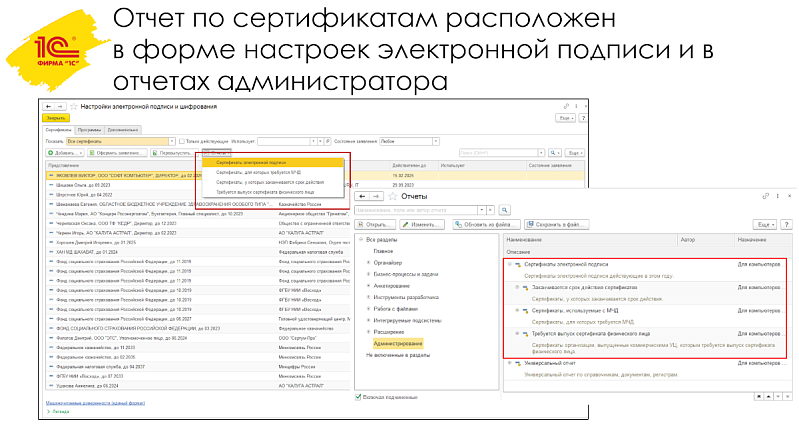Star the Настройки электронной подписи и шифрования form
Screen dimensions: 799x425
click(73, 107)
